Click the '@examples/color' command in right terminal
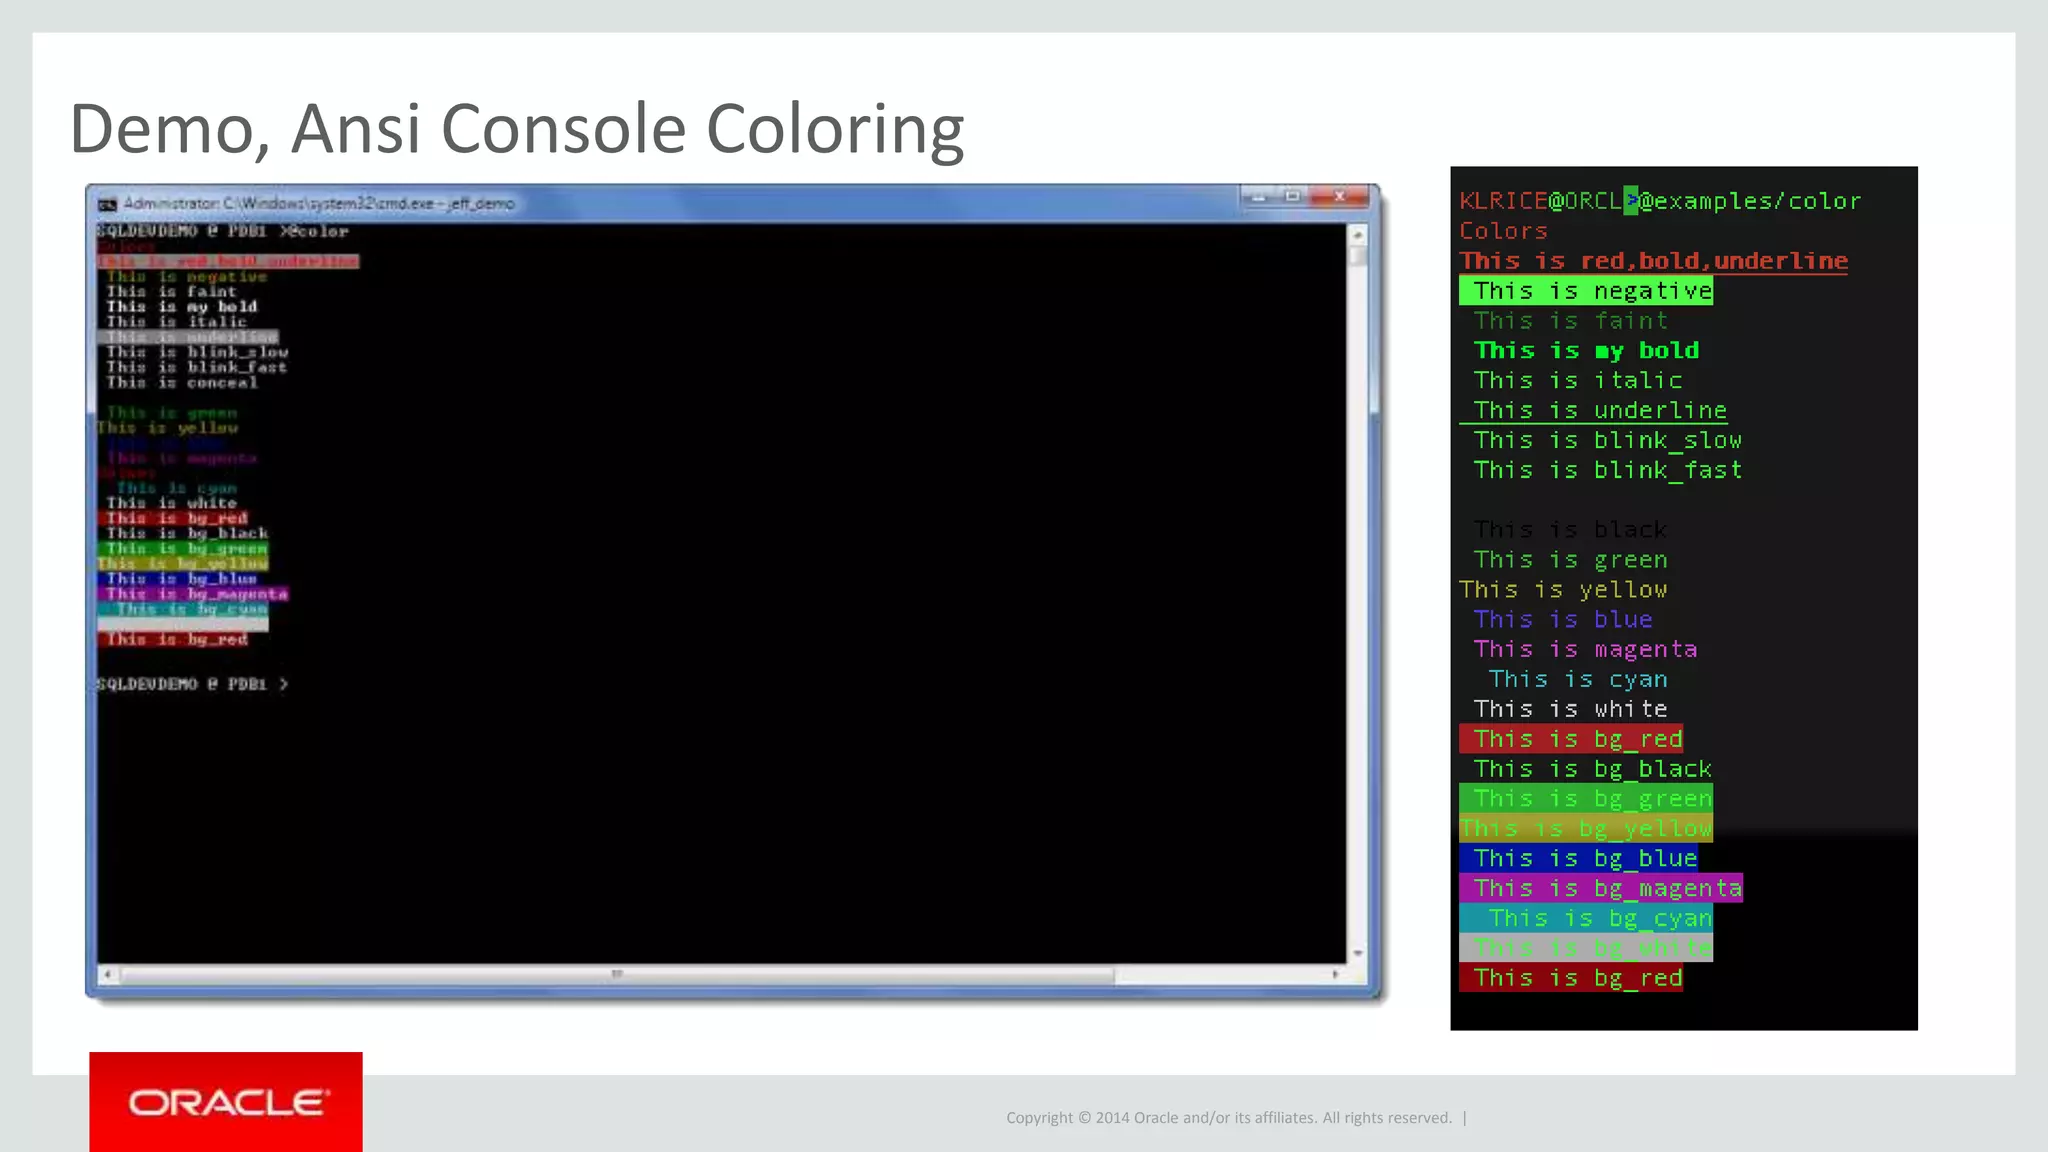 click(x=1750, y=201)
